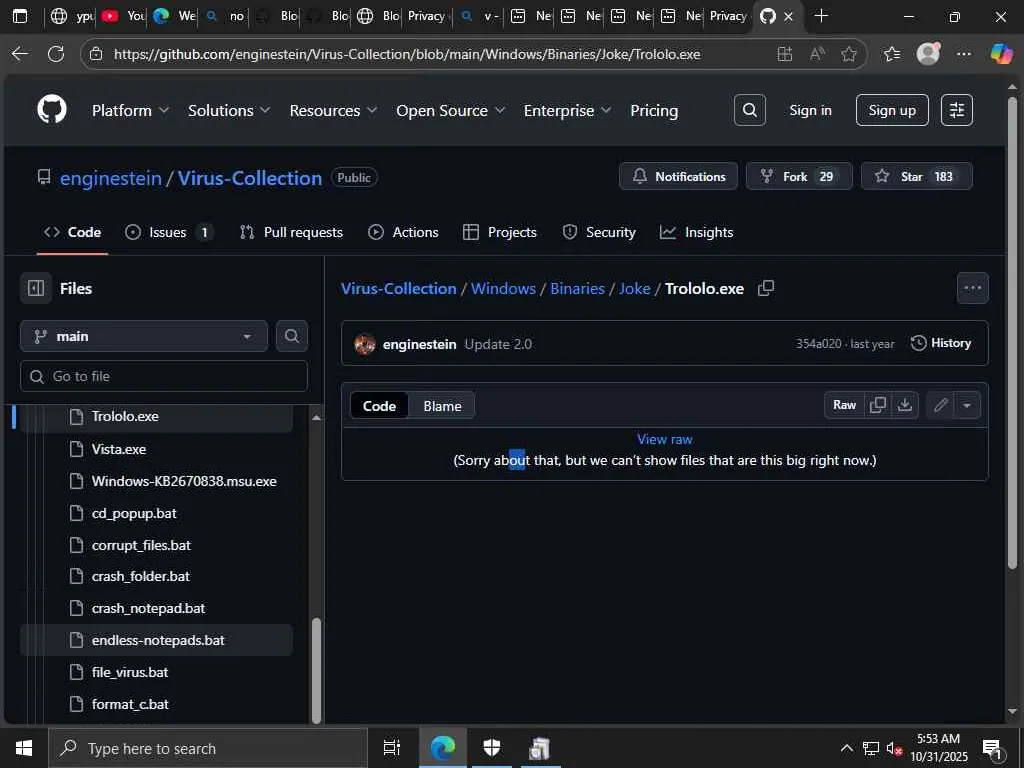Click the Sign up button
Viewport: 1024px width, 768px height.
(892, 110)
